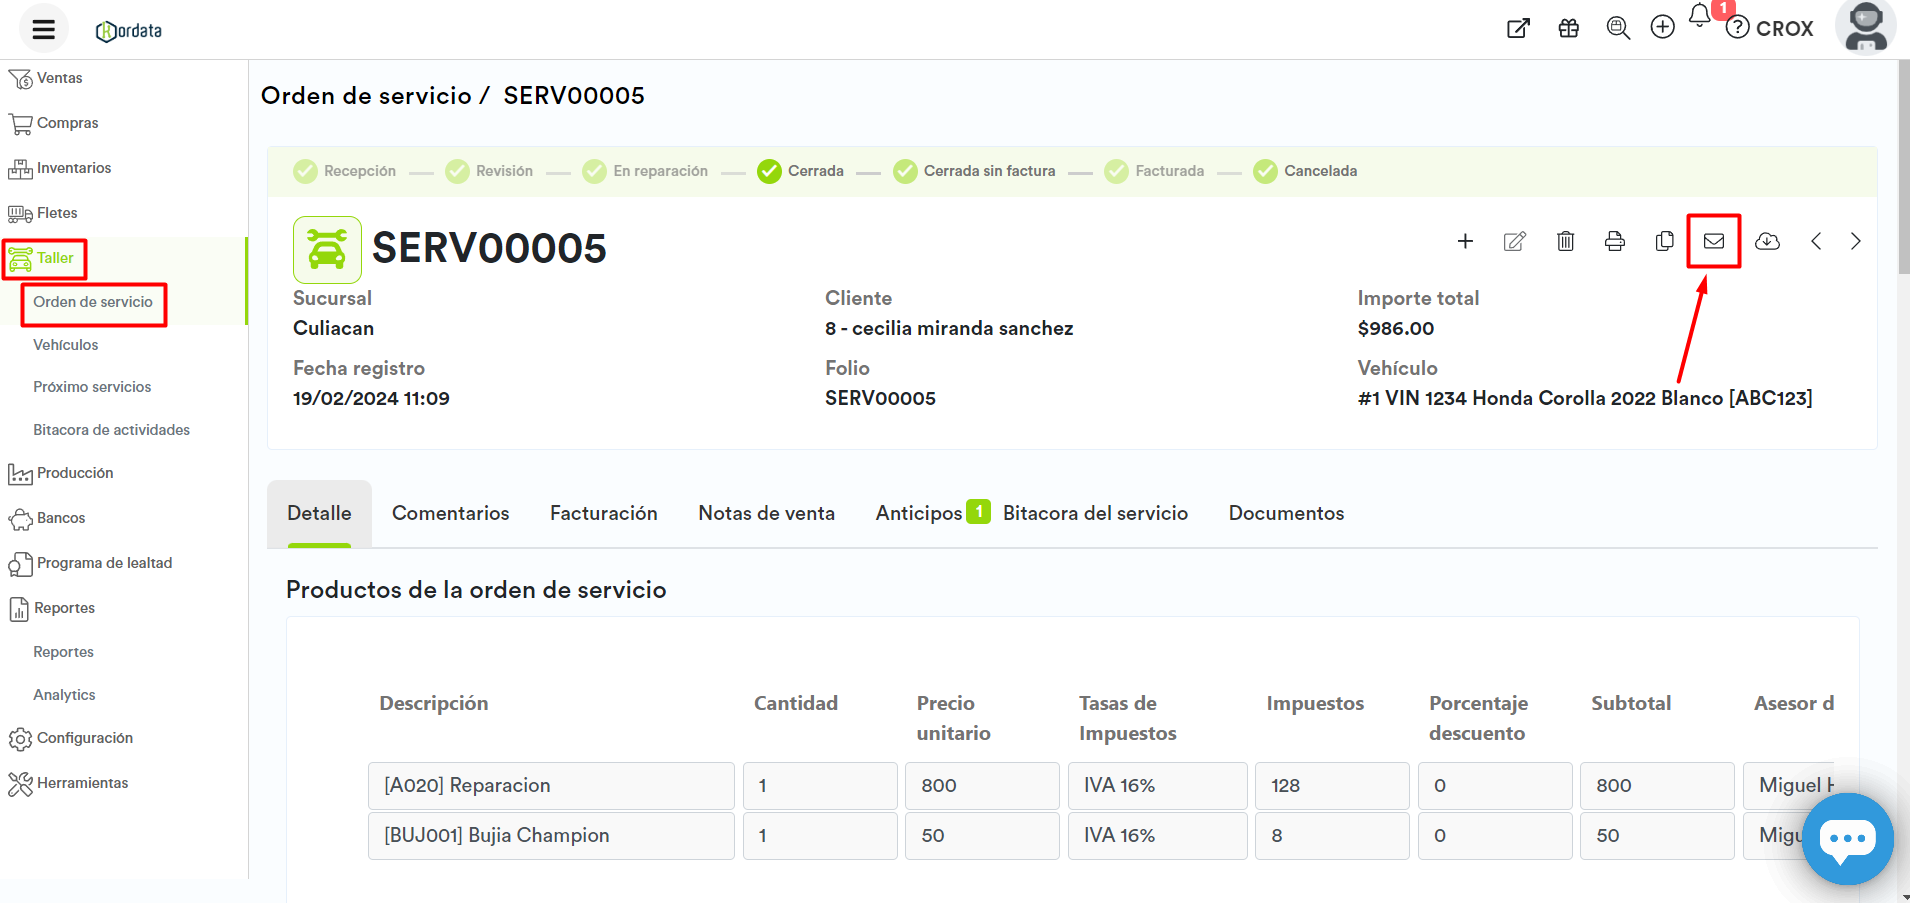Open the IVA 16% tax dropdown for Reparacion
Image resolution: width=1910 pixels, height=903 pixels.
tap(1157, 785)
